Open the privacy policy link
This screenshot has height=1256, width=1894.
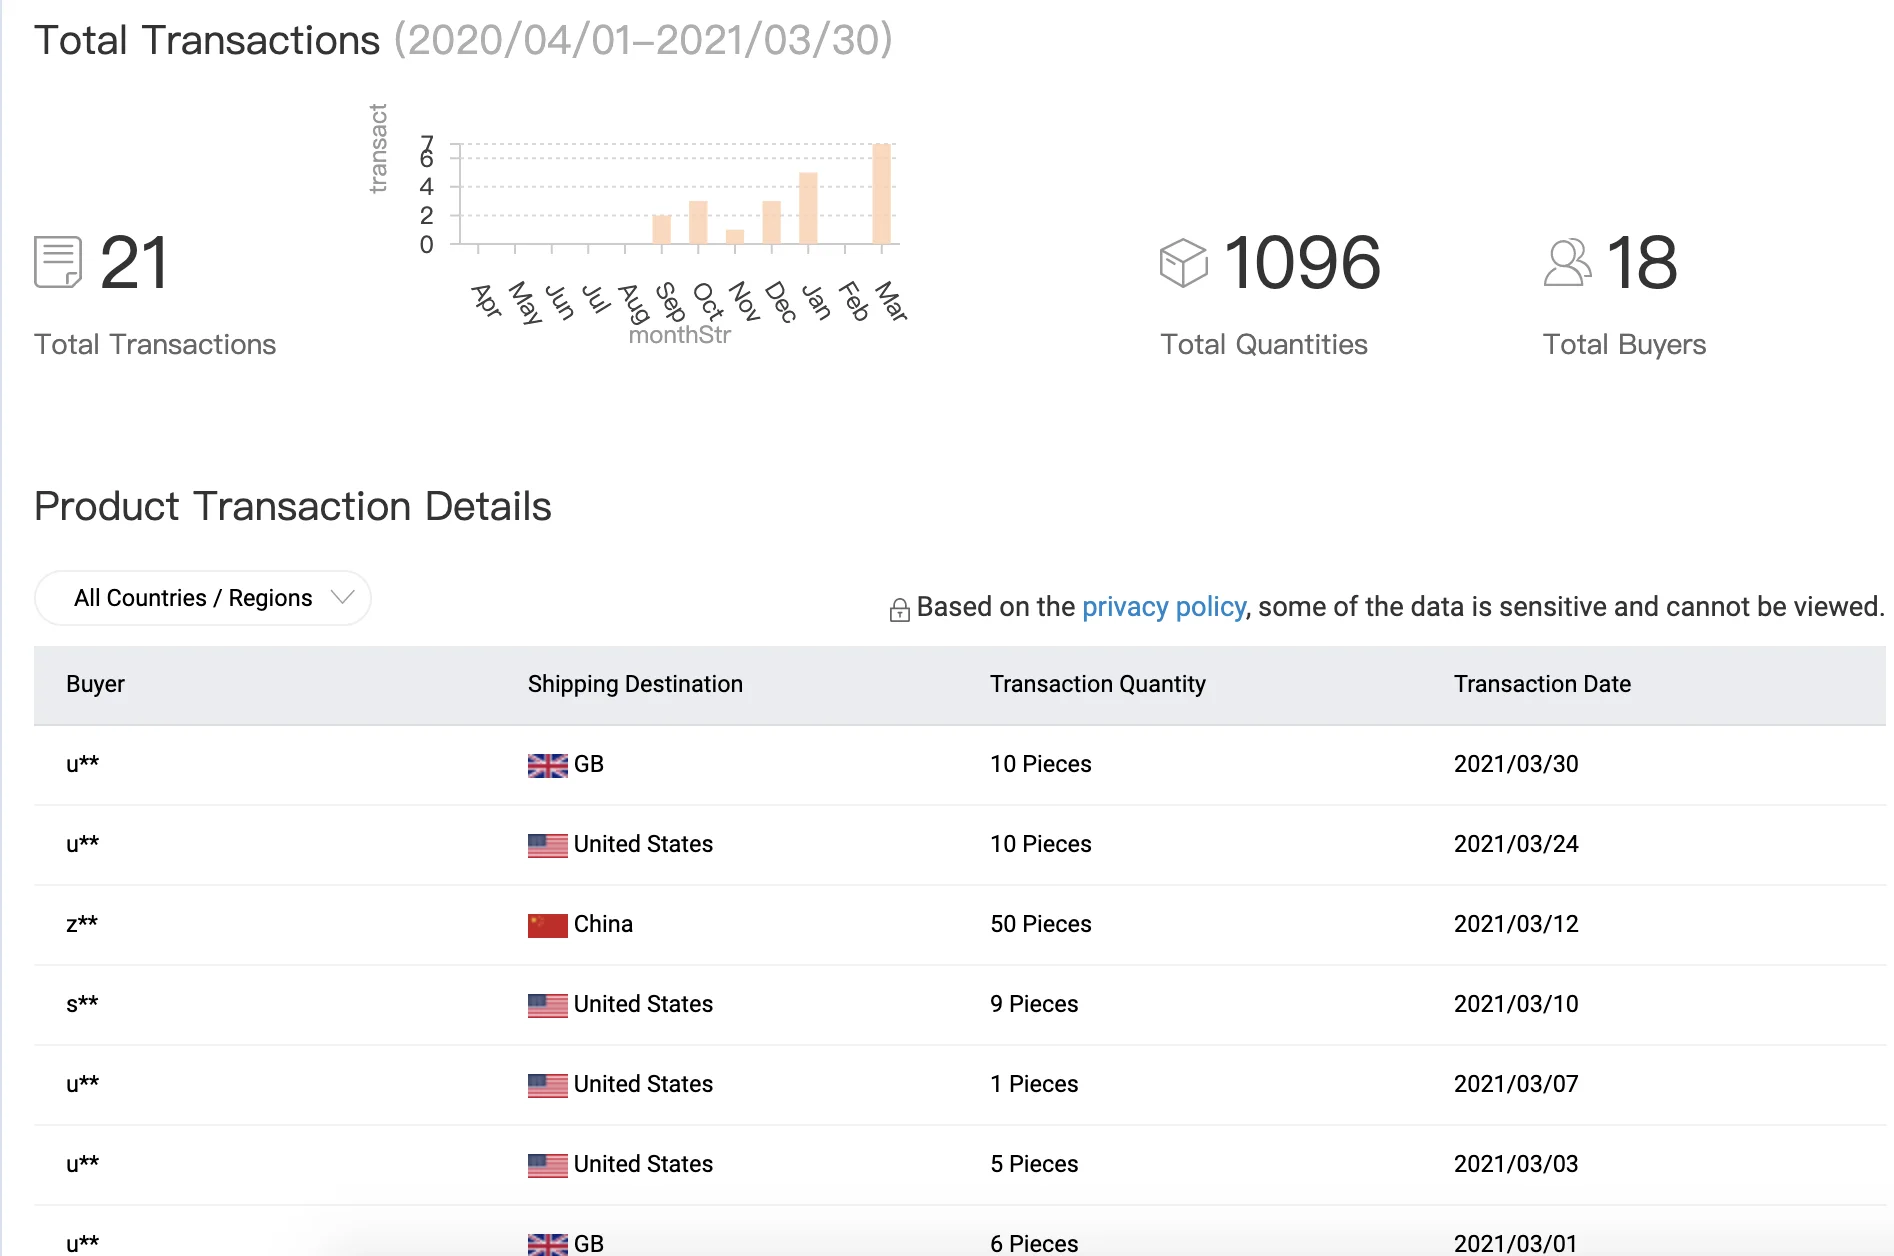[x=1163, y=607]
